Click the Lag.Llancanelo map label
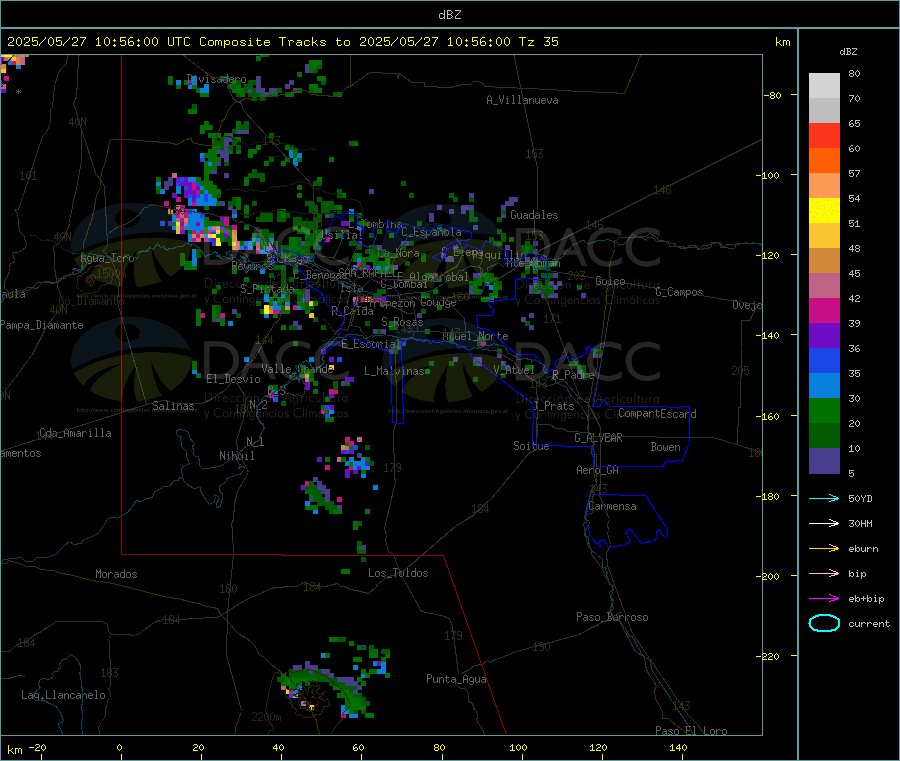The height and width of the screenshot is (761, 900). (64, 696)
